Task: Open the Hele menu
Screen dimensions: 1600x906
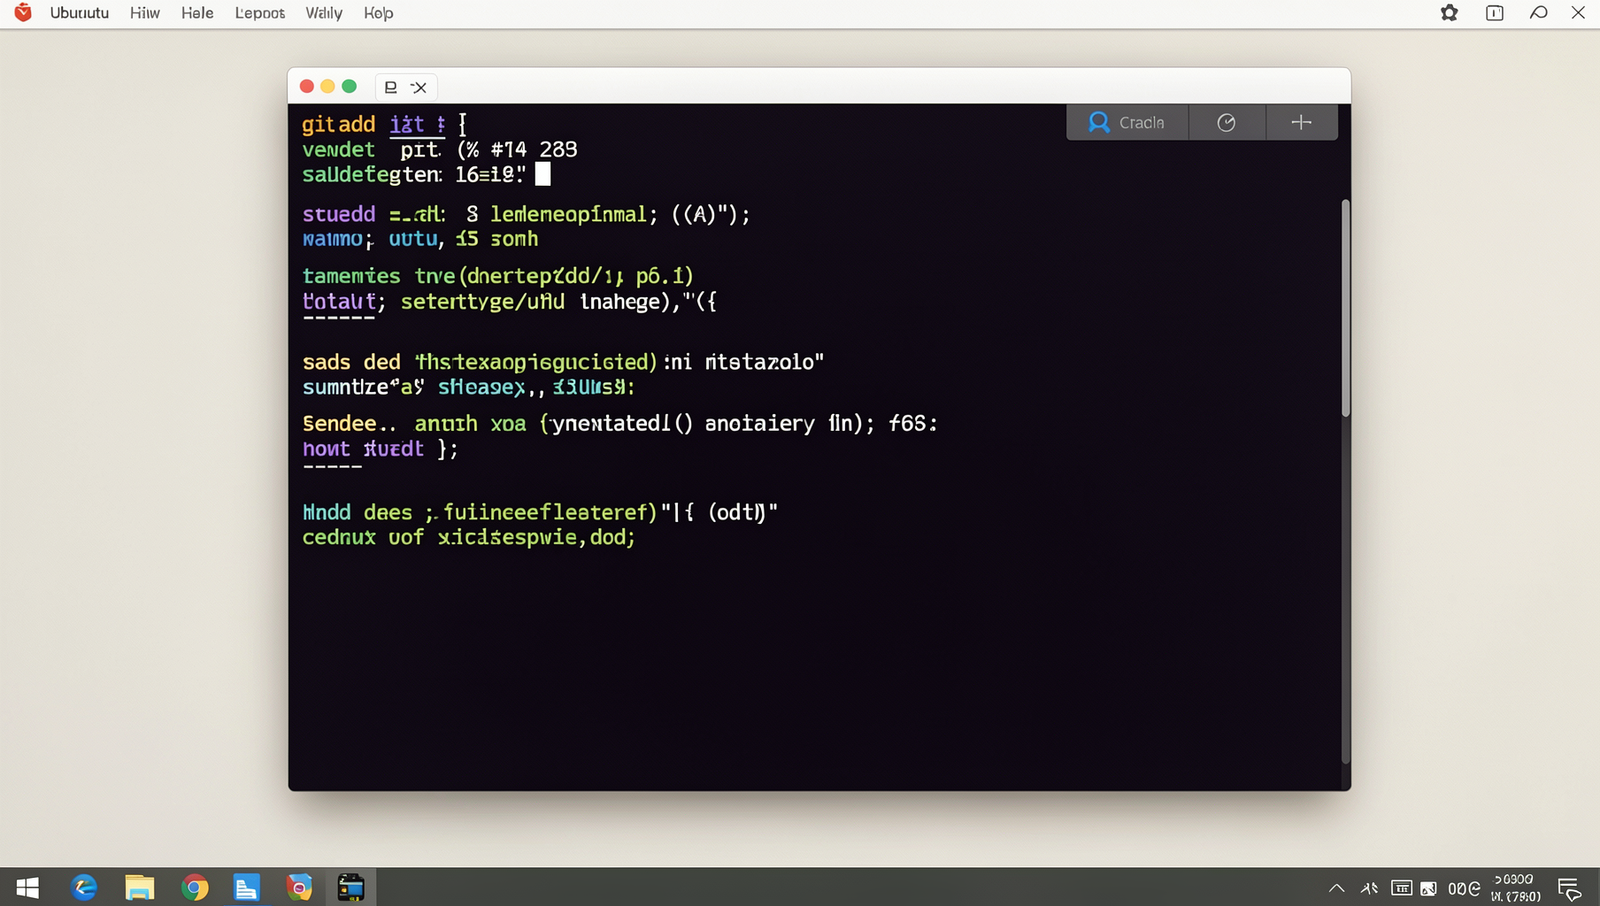Action: 197,13
